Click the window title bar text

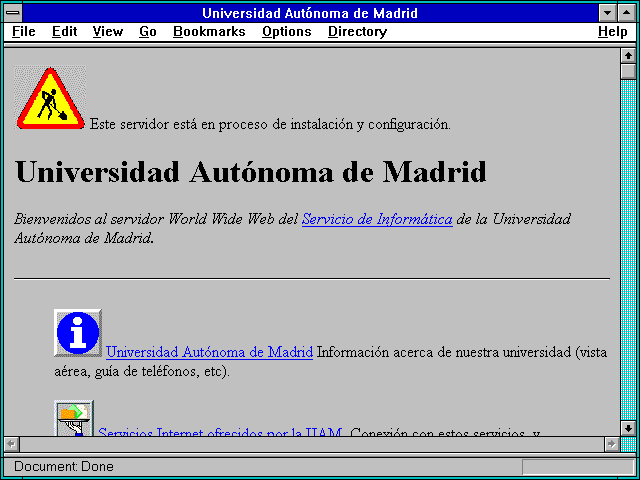point(310,13)
